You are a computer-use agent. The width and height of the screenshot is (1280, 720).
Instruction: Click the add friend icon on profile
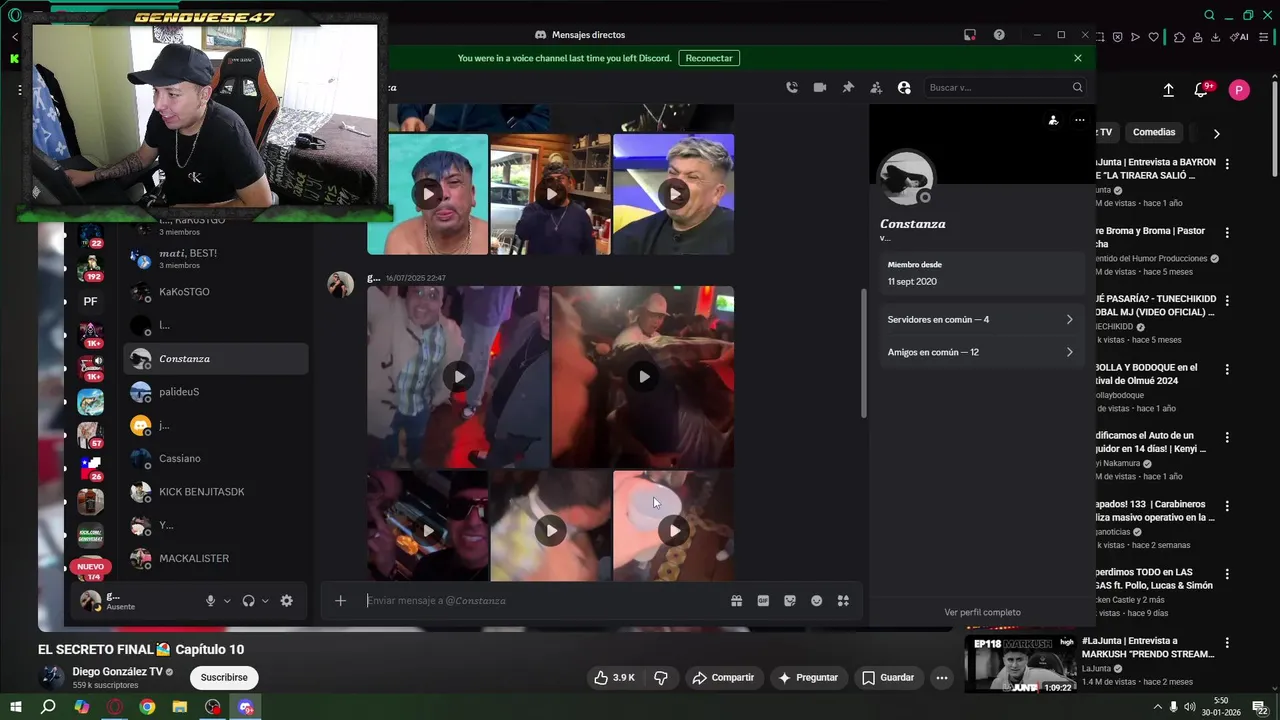[x=1053, y=120]
